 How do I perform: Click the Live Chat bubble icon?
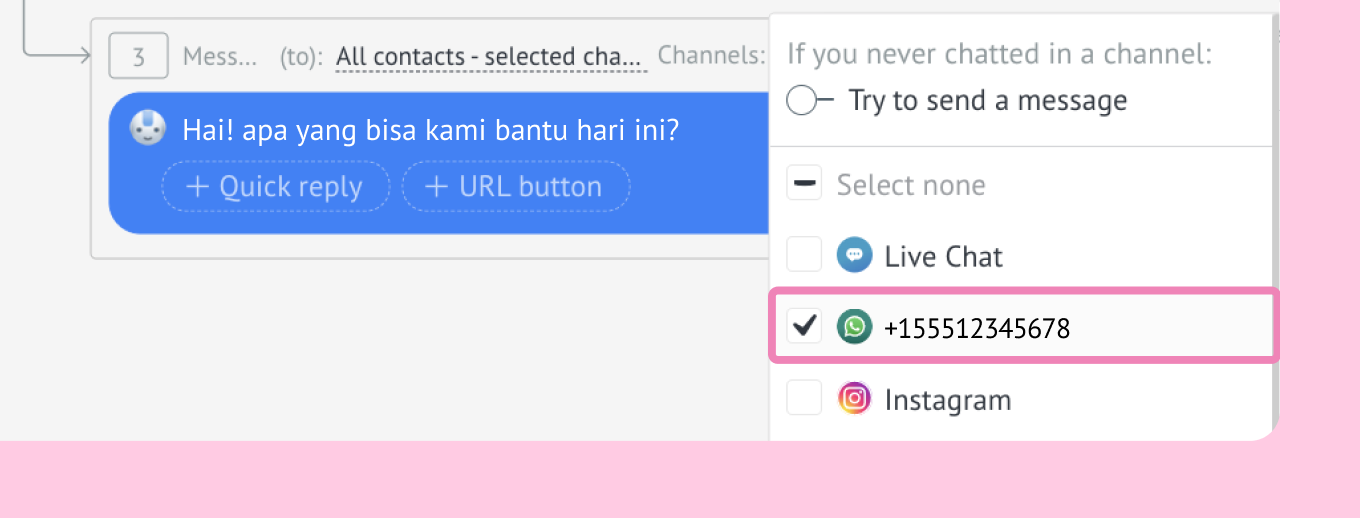[854, 256]
